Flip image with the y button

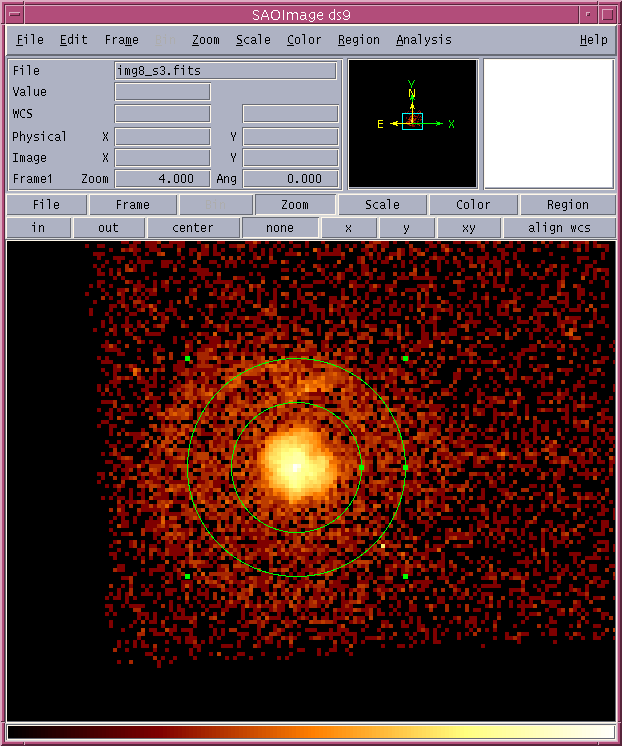point(406,228)
